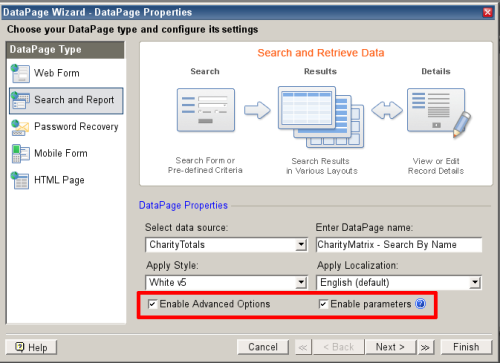Click the Mobile Form icon
This screenshot has width=500, height=363.
[20, 154]
